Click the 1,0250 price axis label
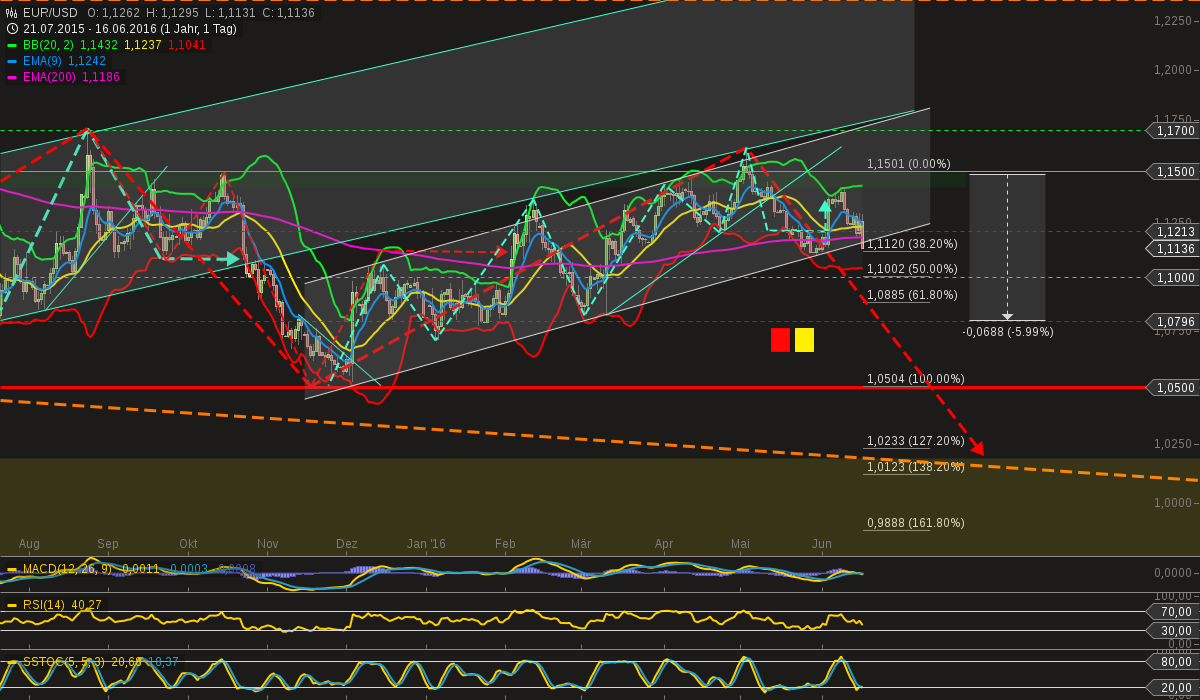This screenshot has height=700, width=1200. 1173,444
